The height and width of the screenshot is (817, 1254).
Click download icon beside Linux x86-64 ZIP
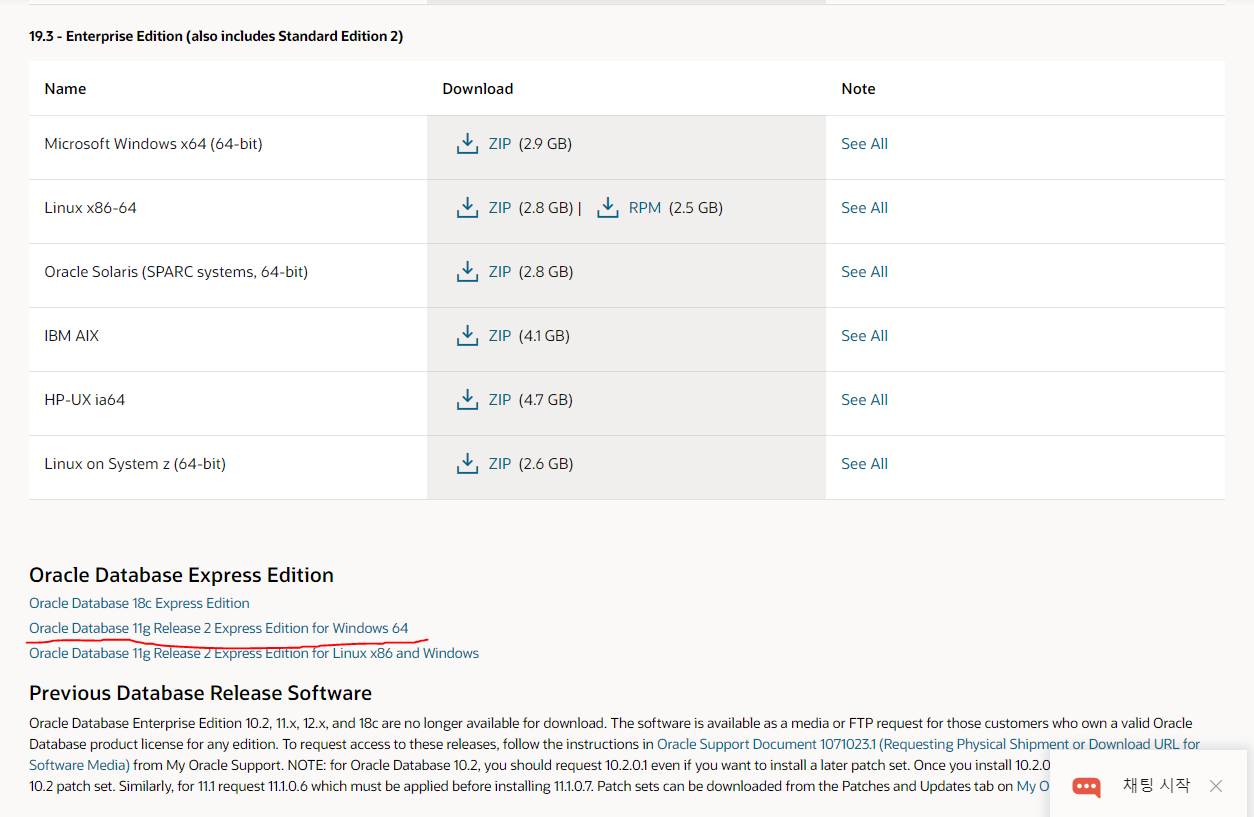point(467,208)
